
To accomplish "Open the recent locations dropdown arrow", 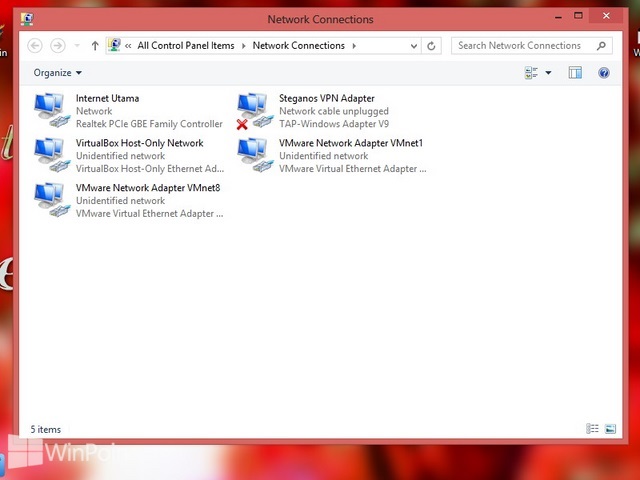I will pyautogui.click(x=77, y=46).
